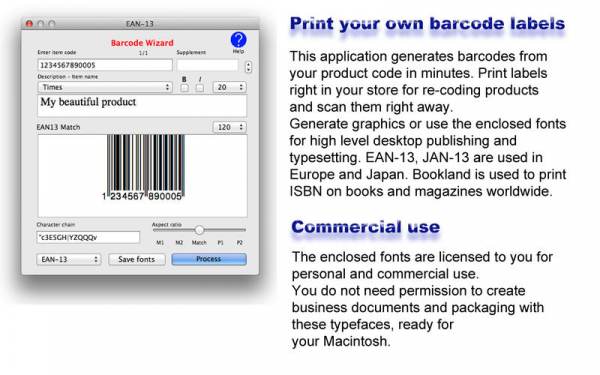
Task: Click the minimize button in title bar
Action: point(41,24)
